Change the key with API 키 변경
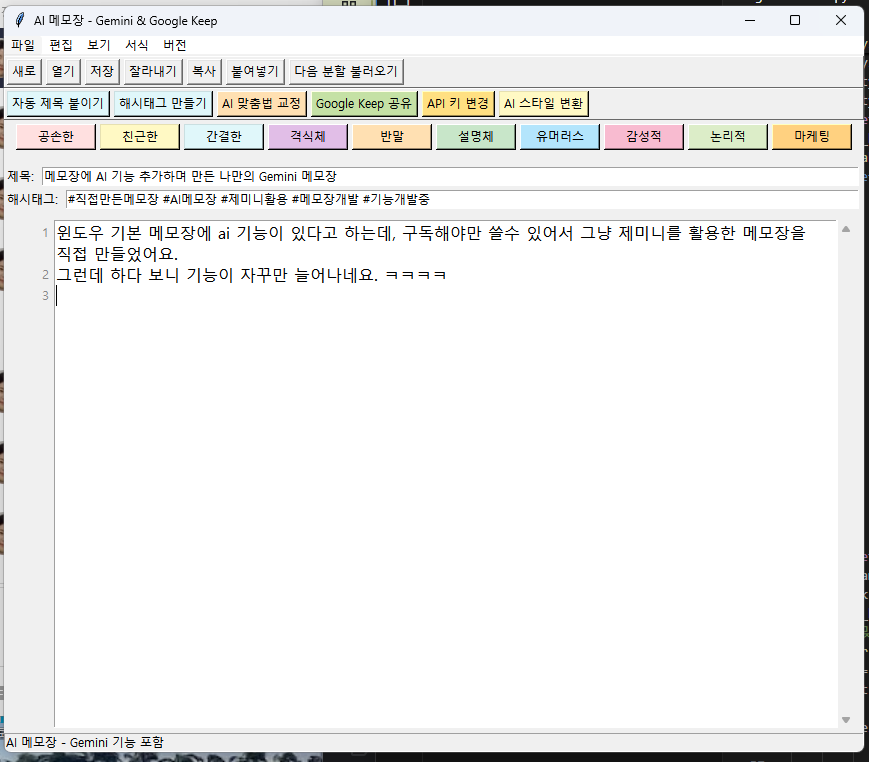Image resolution: width=869 pixels, height=762 pixels. click(458, 104)
